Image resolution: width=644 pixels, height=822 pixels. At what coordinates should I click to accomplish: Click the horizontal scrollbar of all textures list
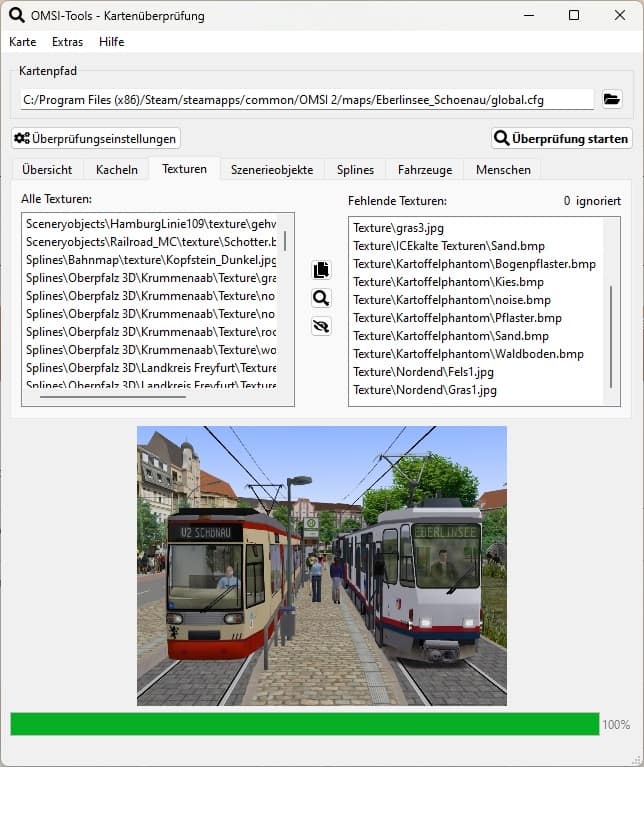point(112,397)
